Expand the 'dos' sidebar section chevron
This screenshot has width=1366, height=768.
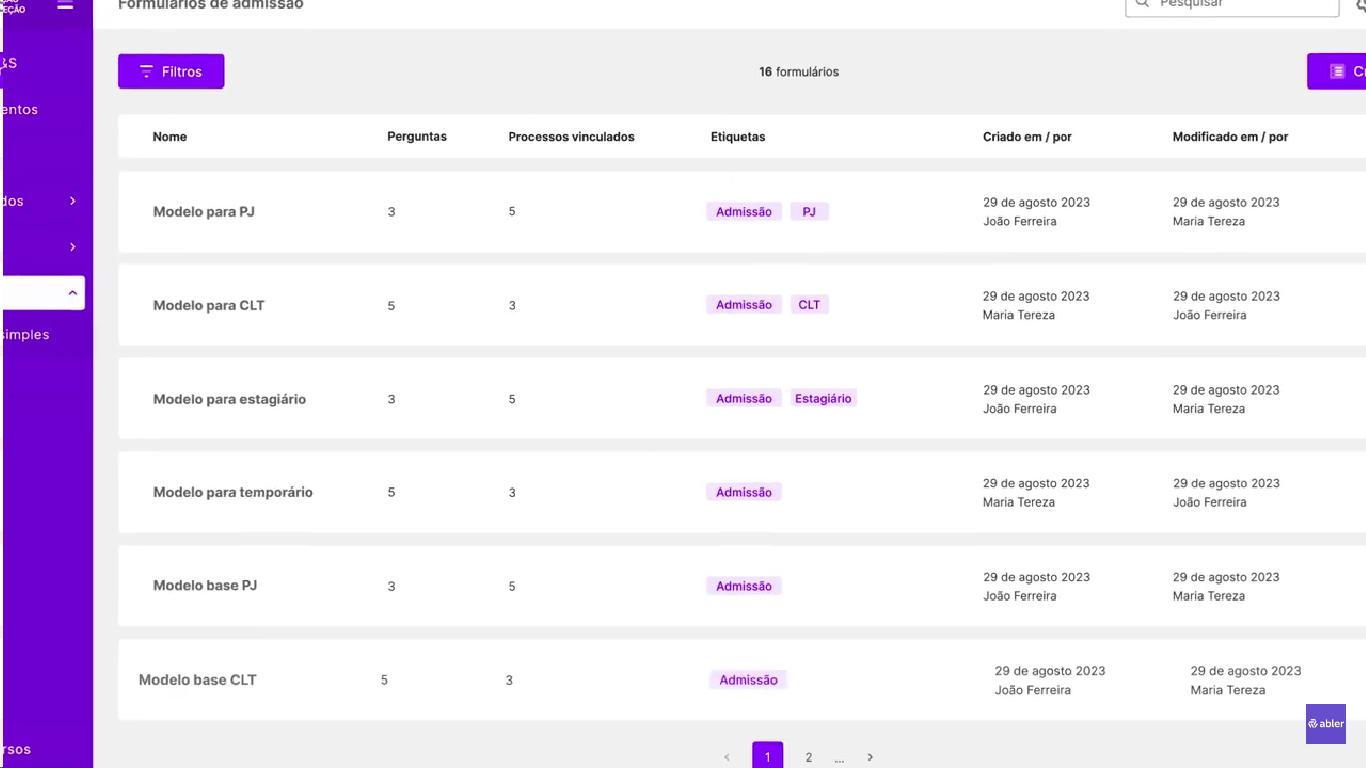(x=71, y=200)
